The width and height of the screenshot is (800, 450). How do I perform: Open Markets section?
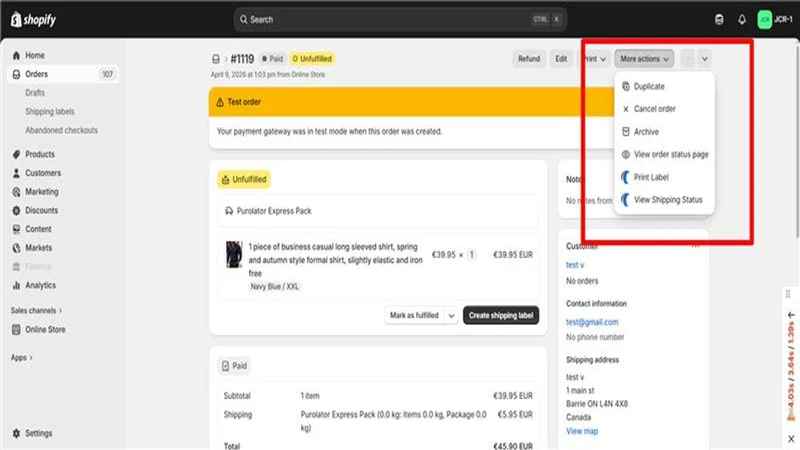click(x=39, y=248)
